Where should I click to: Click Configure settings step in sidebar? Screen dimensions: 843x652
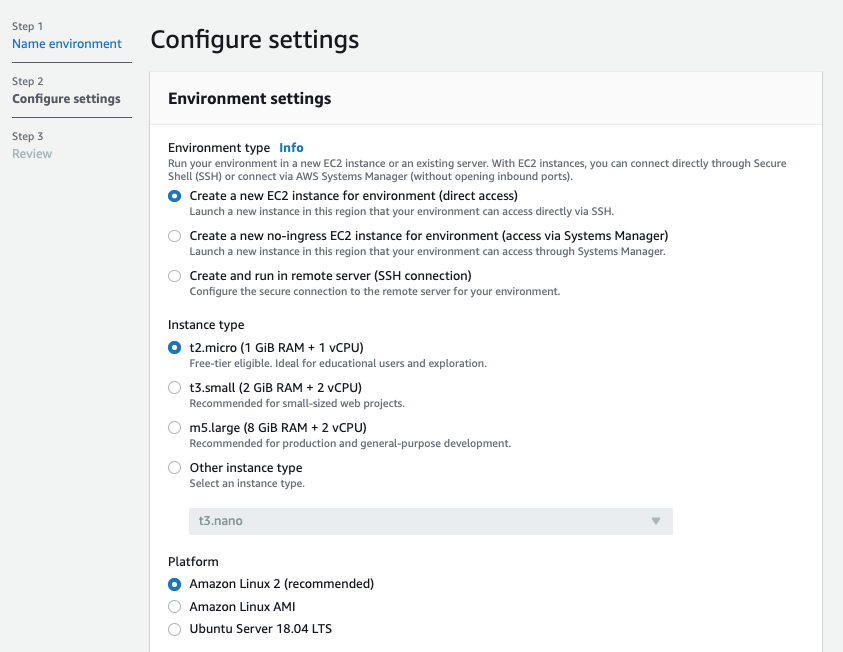(x=66, y=99)
